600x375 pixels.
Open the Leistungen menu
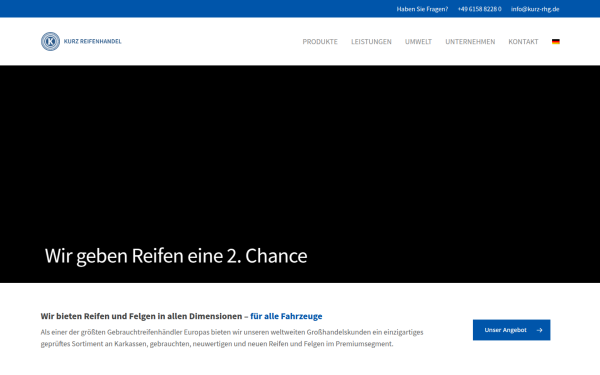coord(371,42)
